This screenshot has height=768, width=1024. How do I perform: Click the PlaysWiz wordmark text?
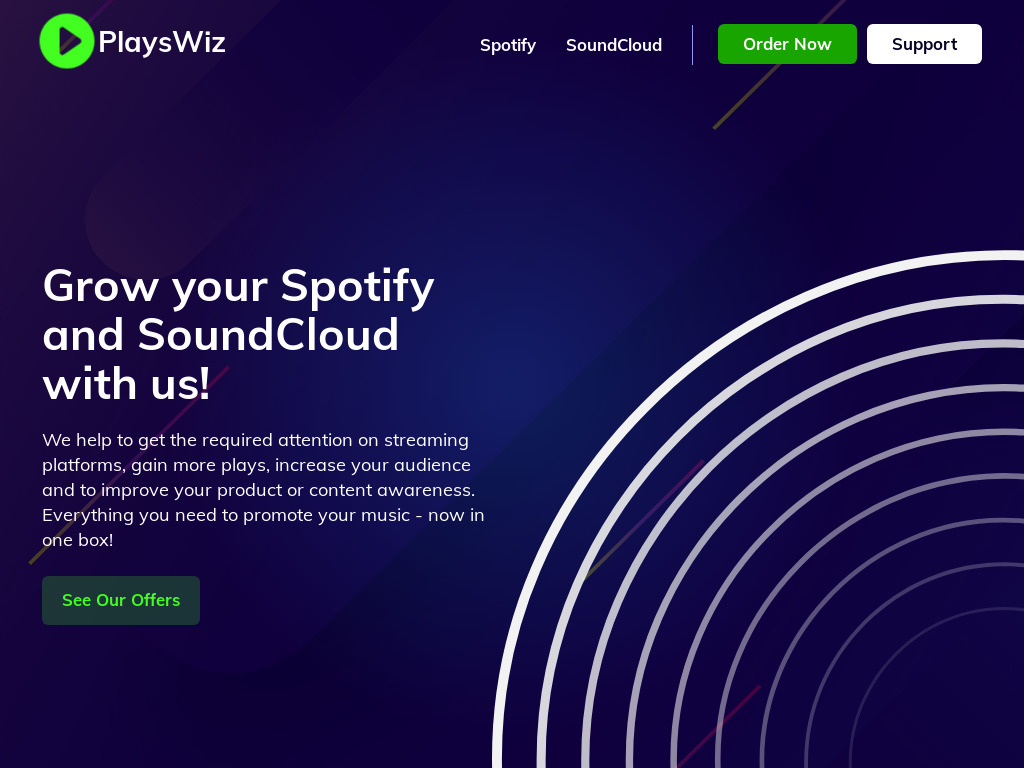(x=162, y=42)
